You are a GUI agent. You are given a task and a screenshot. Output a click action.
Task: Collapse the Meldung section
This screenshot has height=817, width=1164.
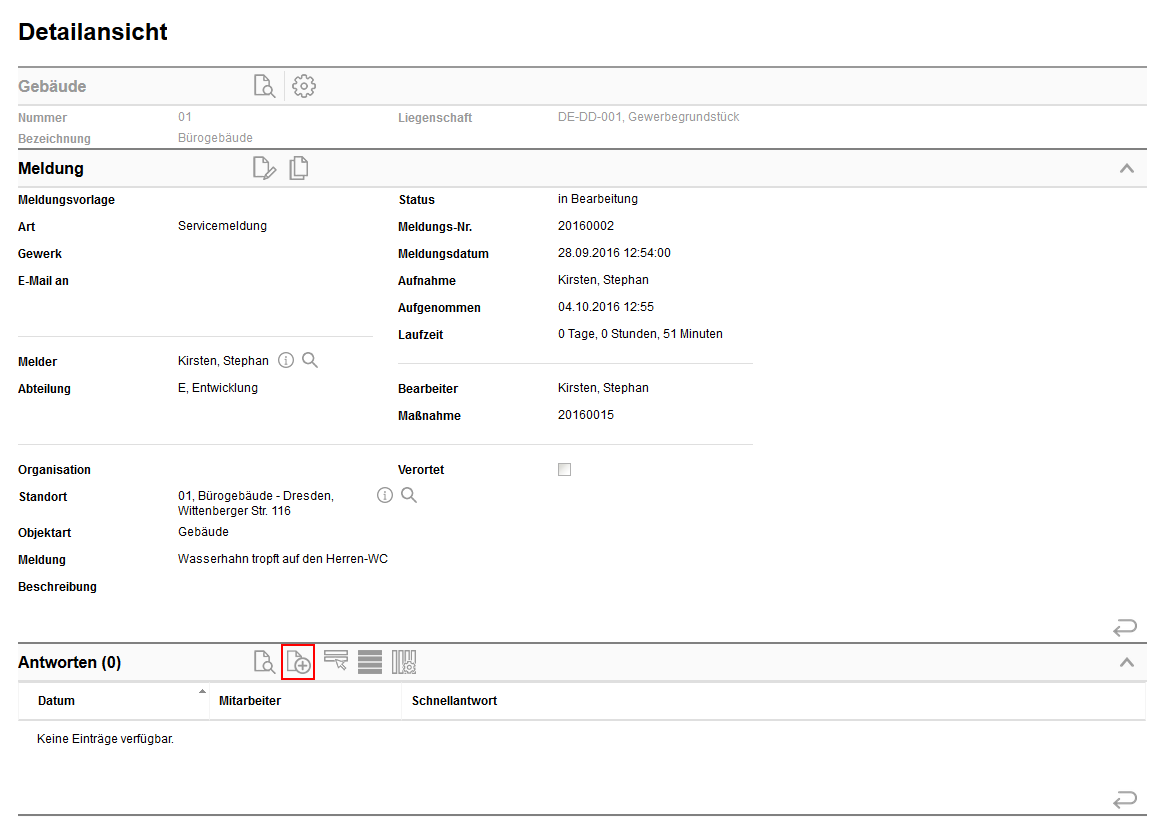(1127, 167)
